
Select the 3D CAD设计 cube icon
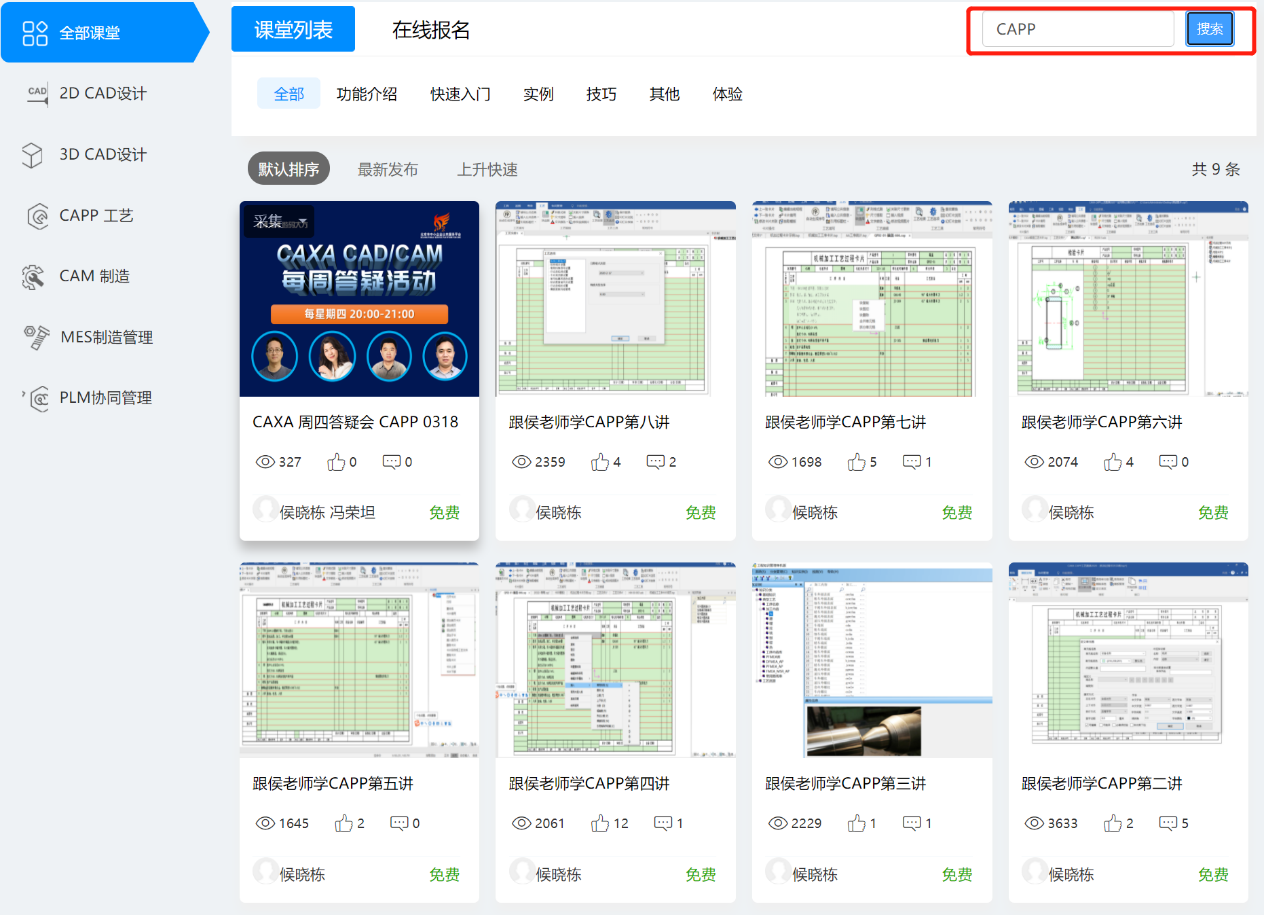33,154
